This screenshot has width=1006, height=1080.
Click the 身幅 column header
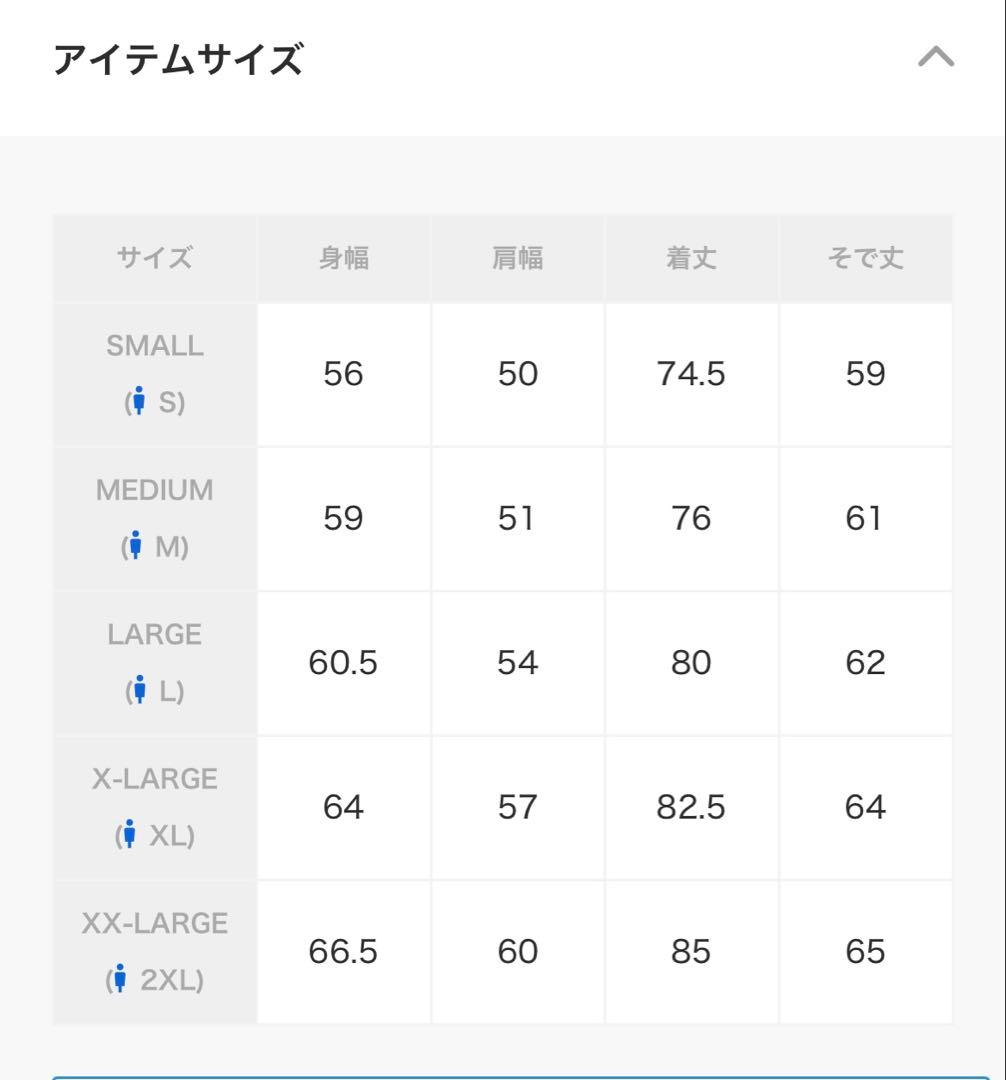(x=344, y=258)
